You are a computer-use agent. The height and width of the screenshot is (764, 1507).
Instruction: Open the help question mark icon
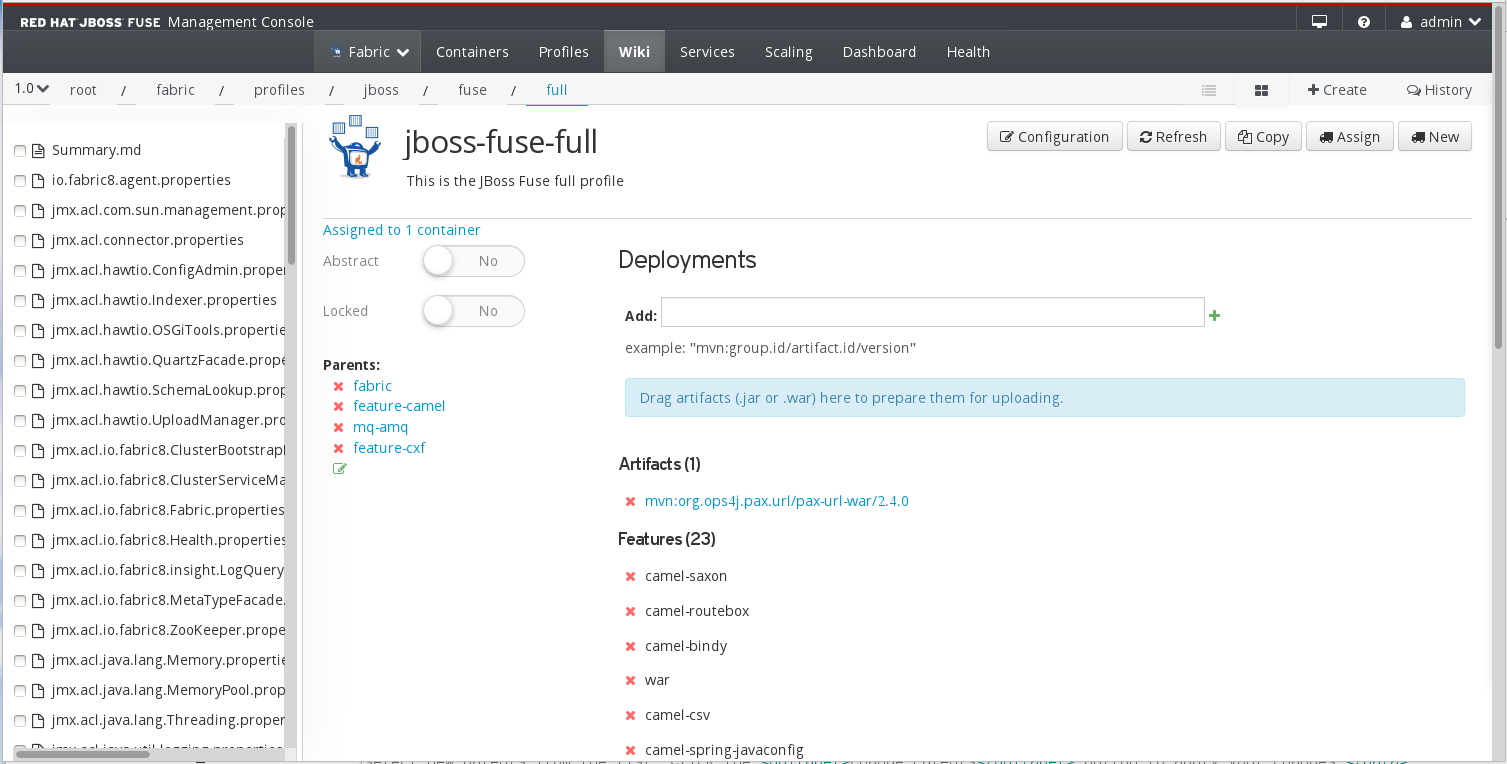(1364, 22)
